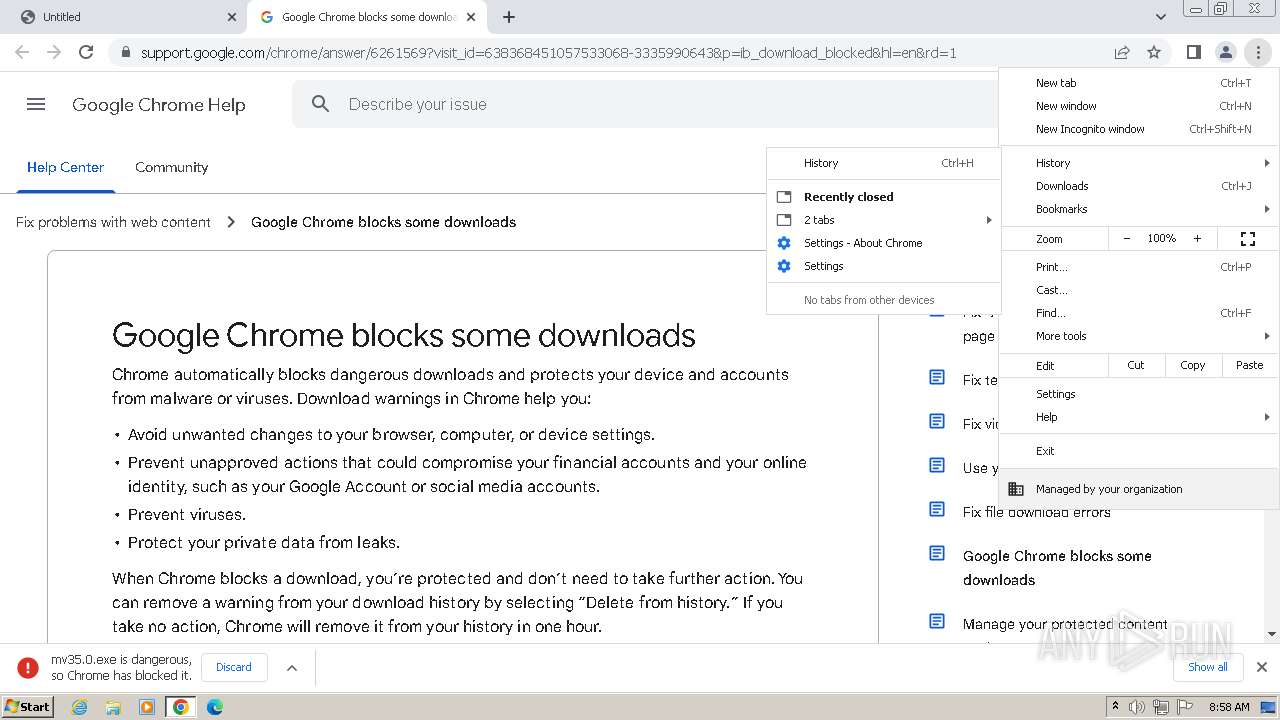Click the red dangerous download warning icon

click(x=28, y=668)
